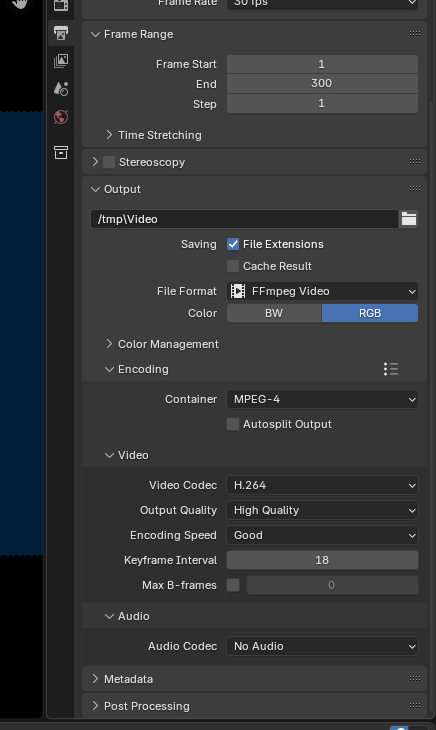This screenshot has height=730, width=436.
Task: Enable the Stereoscopy checkbox
Action: pyautogui.click(x=109, y=162)
